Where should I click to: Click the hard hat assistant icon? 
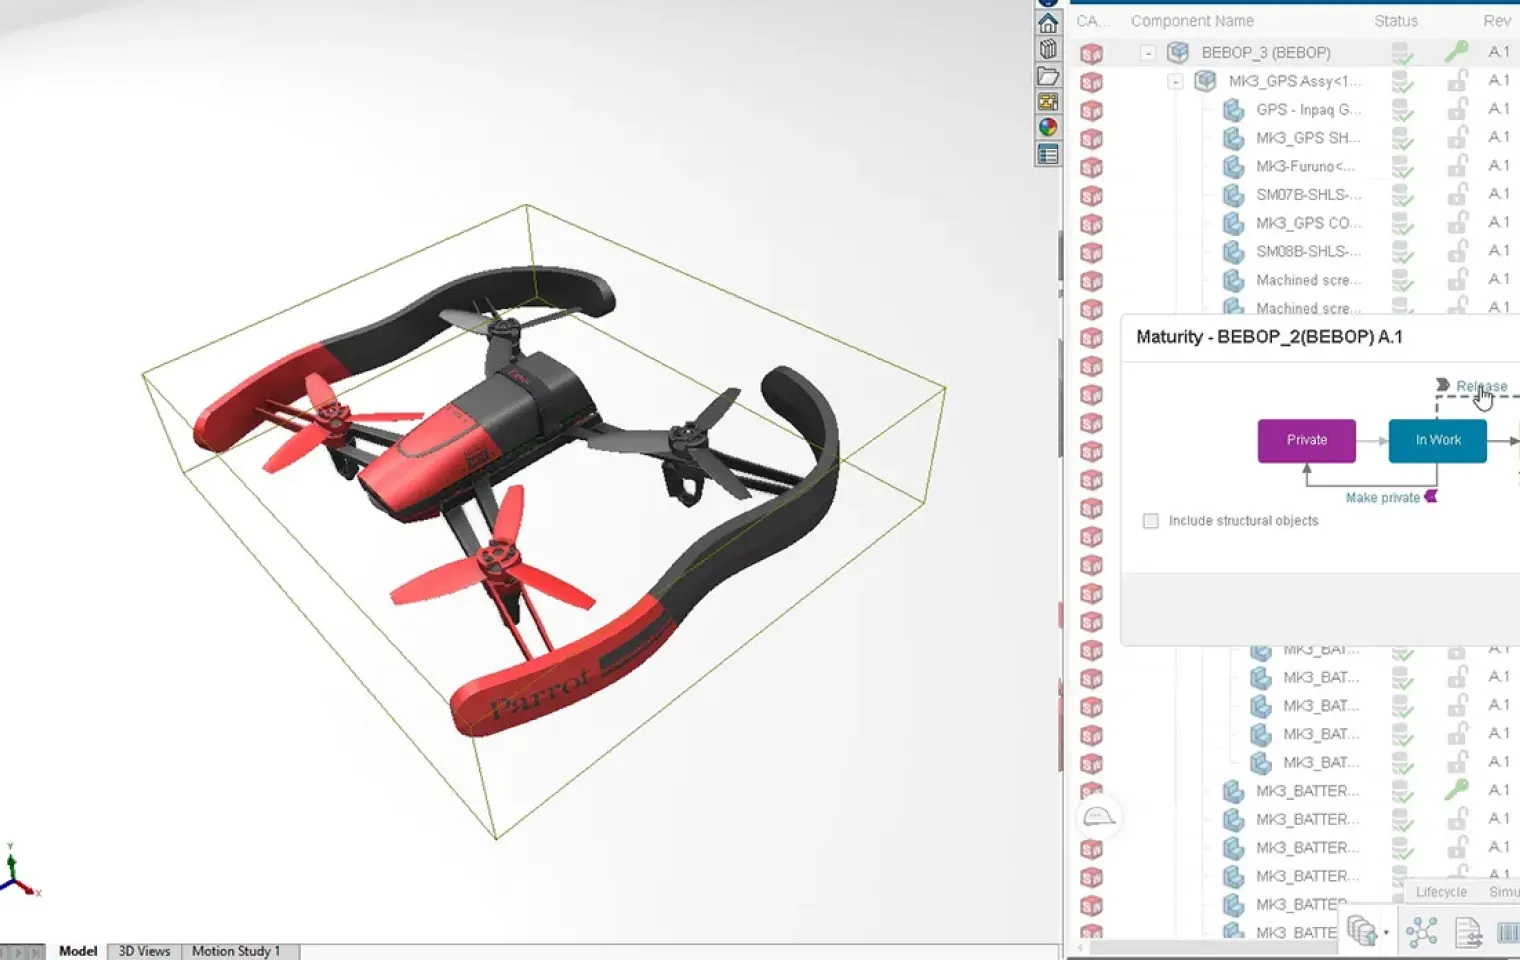click(1099, 817)
